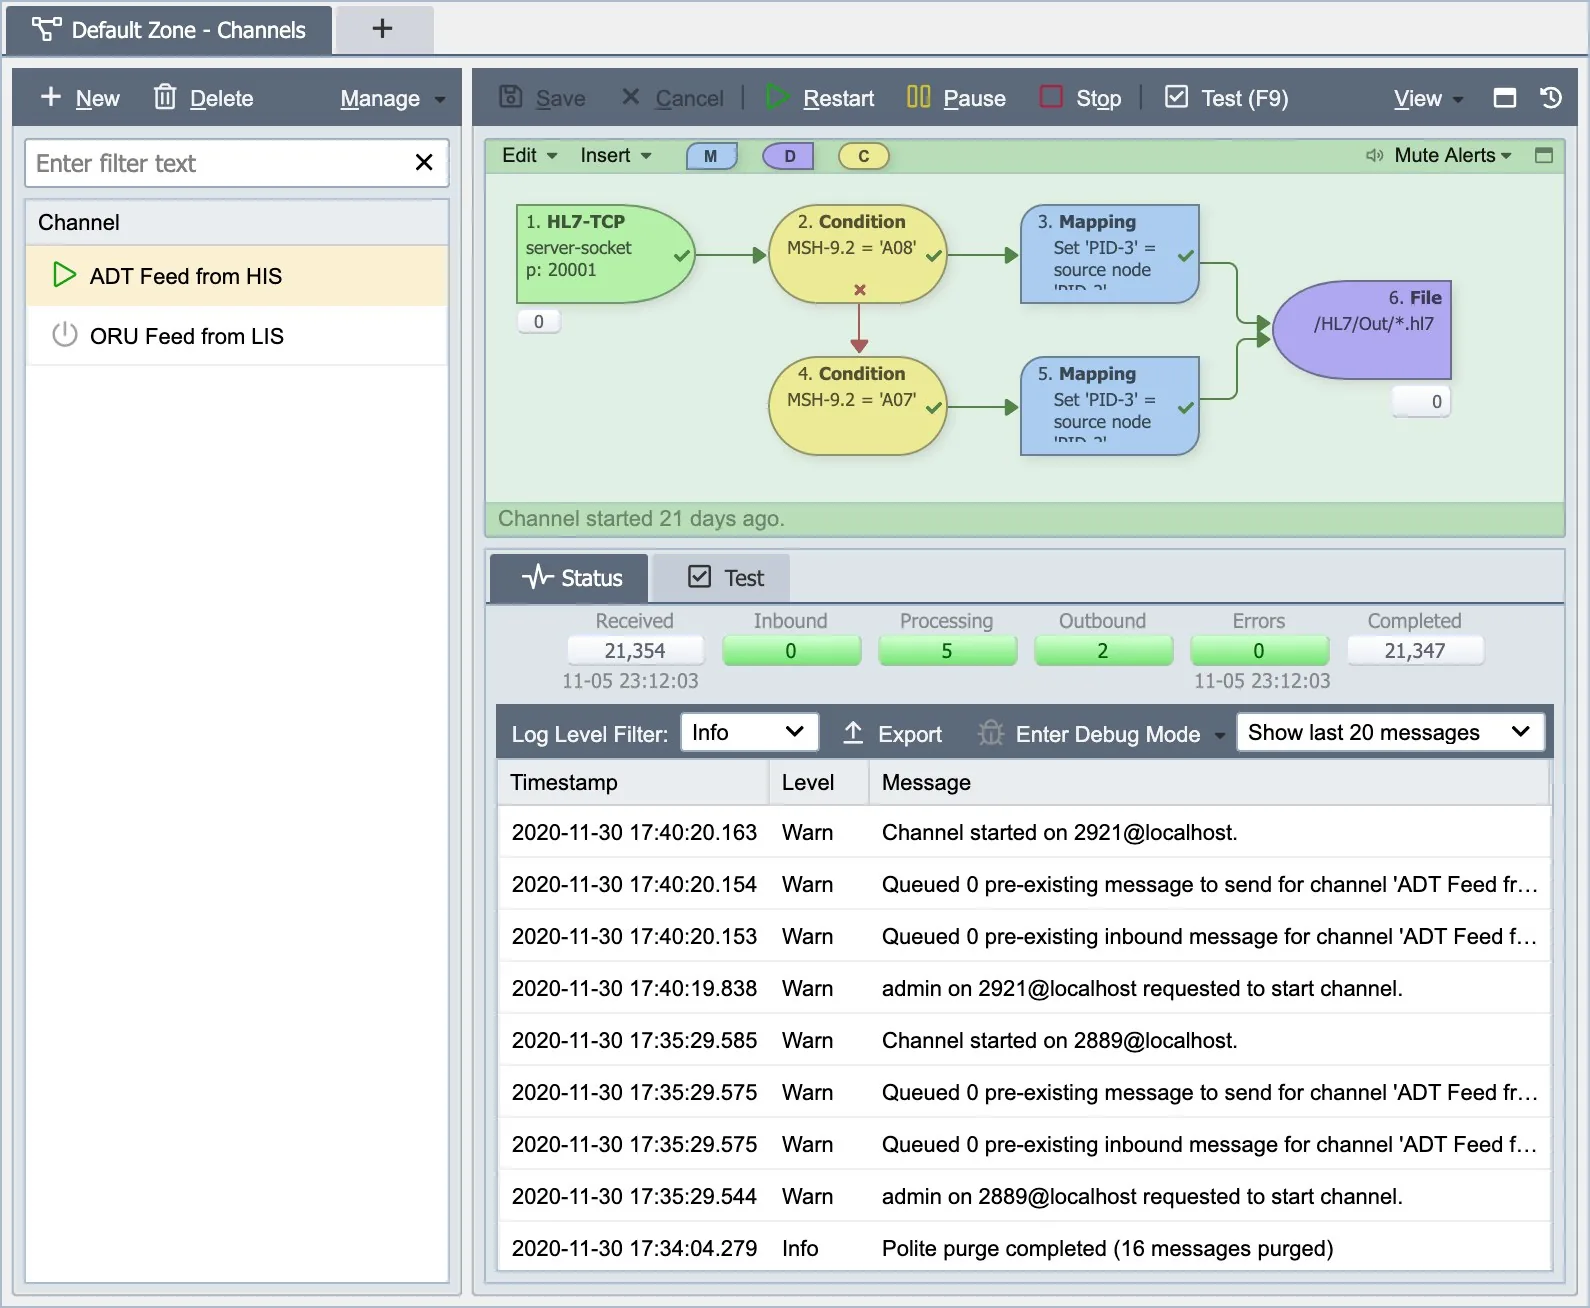Viewport: 1590px width, 1308px height.
Task: Click the power icon for ORU Feed
Action: pos(64,335)
